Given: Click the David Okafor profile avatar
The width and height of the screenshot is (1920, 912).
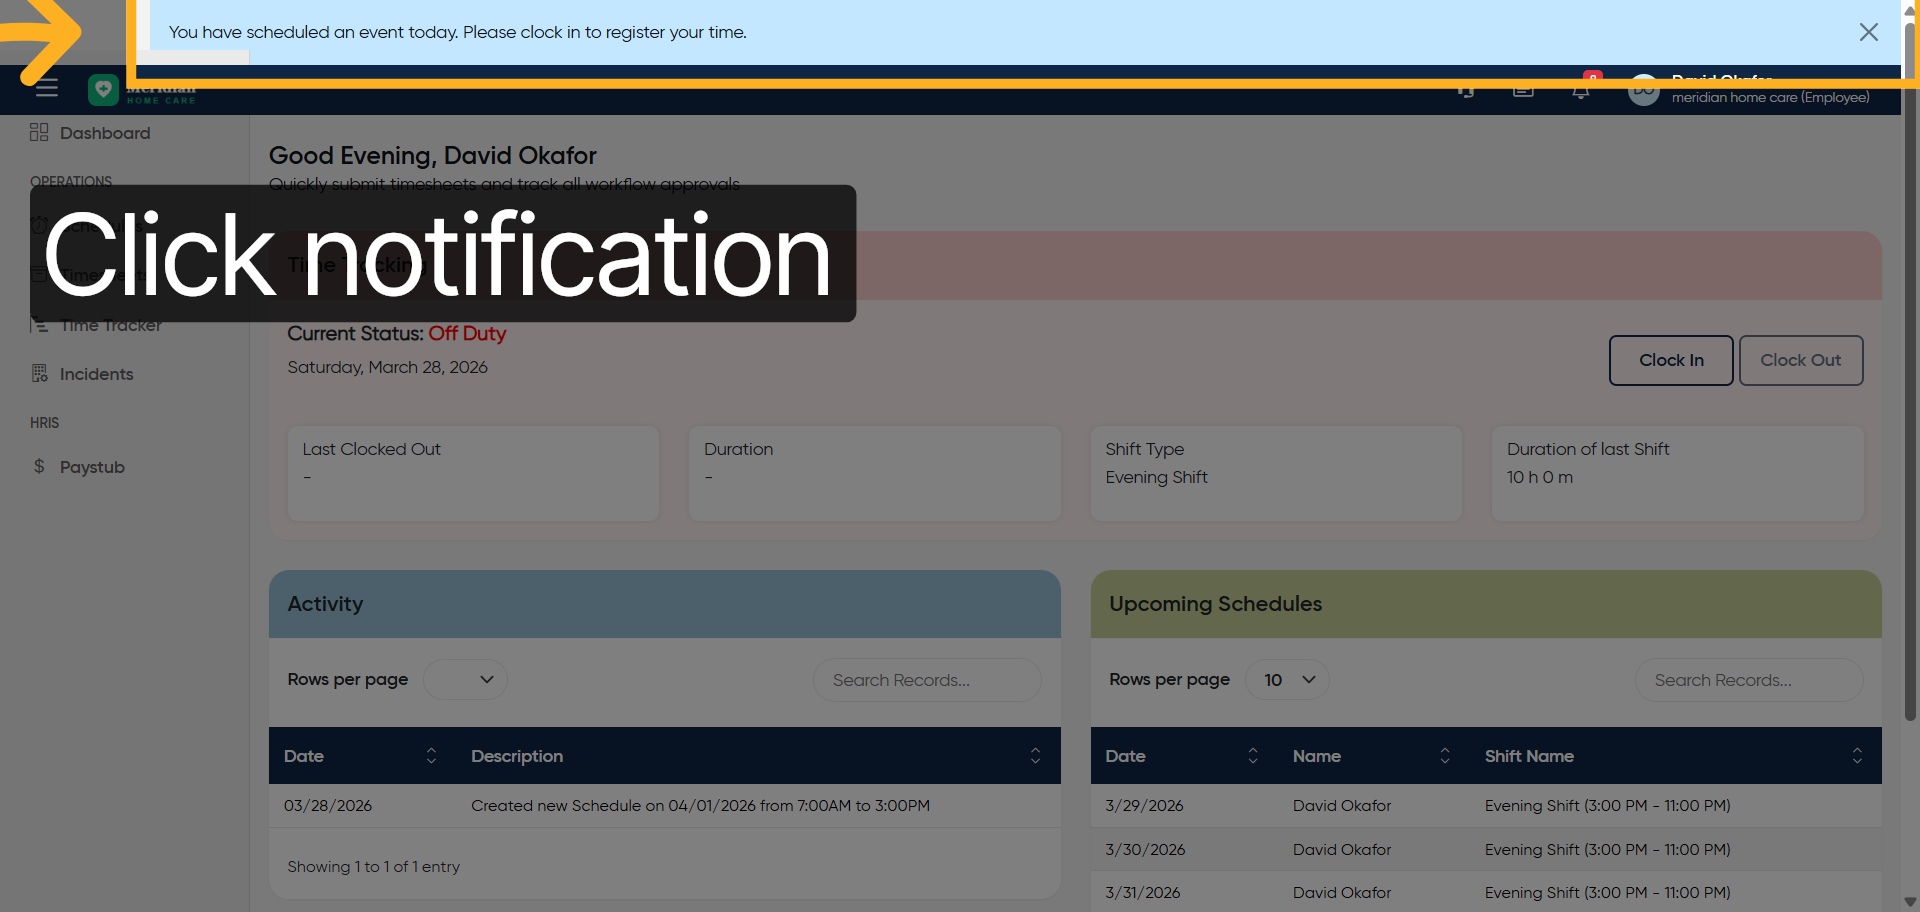Looking at the screenshot, I should coord(1643,92).
